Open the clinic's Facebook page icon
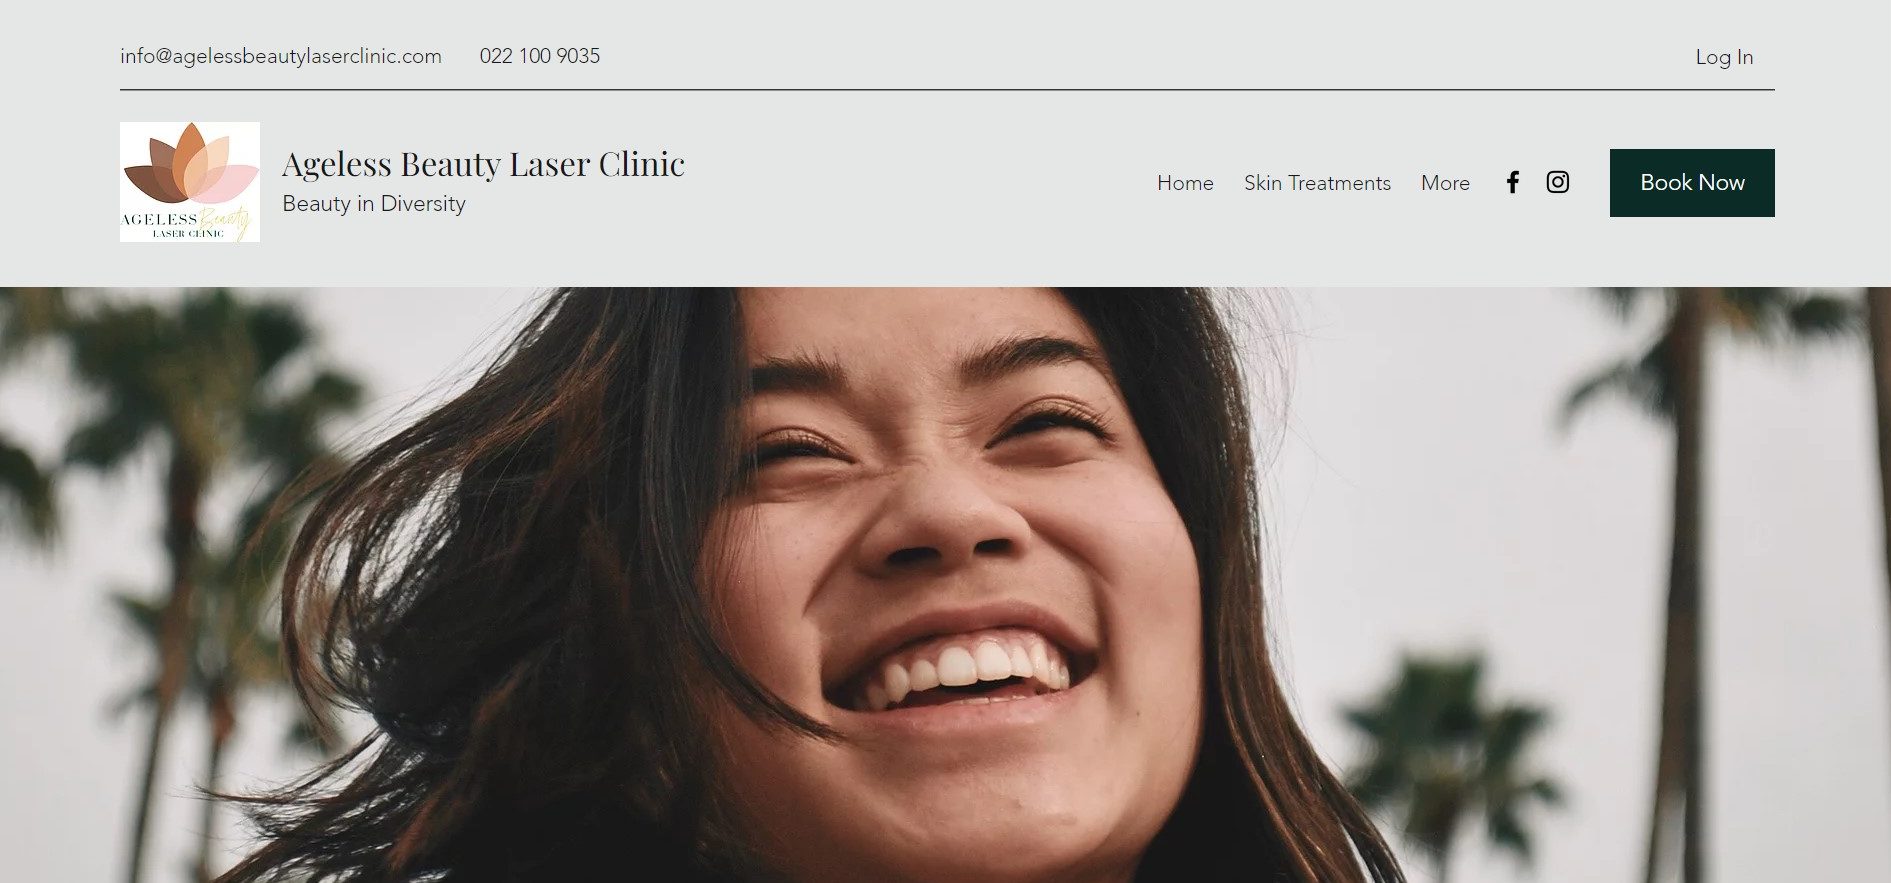The width and height of the screenshot is (1891, 883). coord(1513,182)
